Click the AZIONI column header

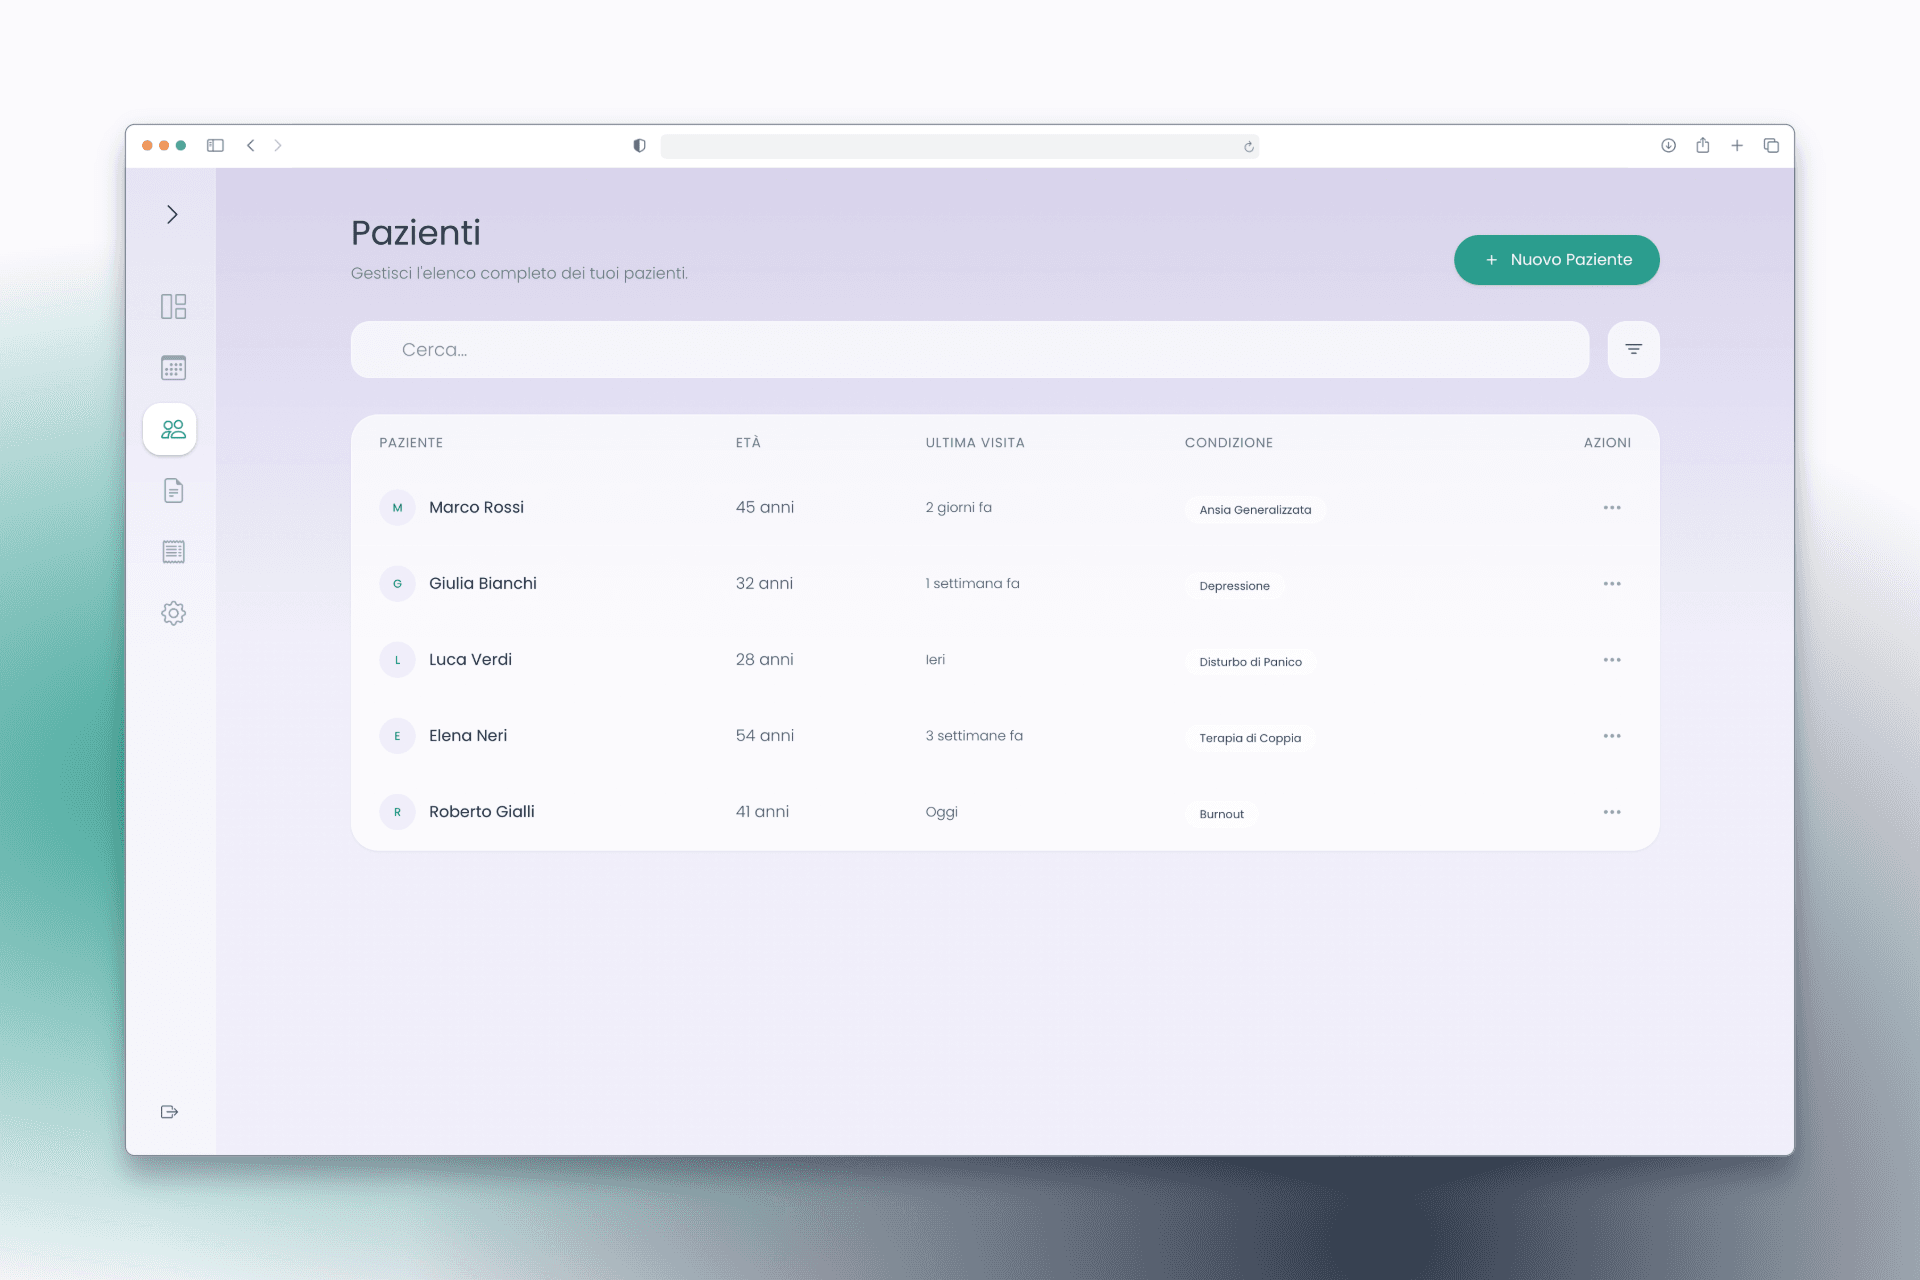tap(1607, 443)
